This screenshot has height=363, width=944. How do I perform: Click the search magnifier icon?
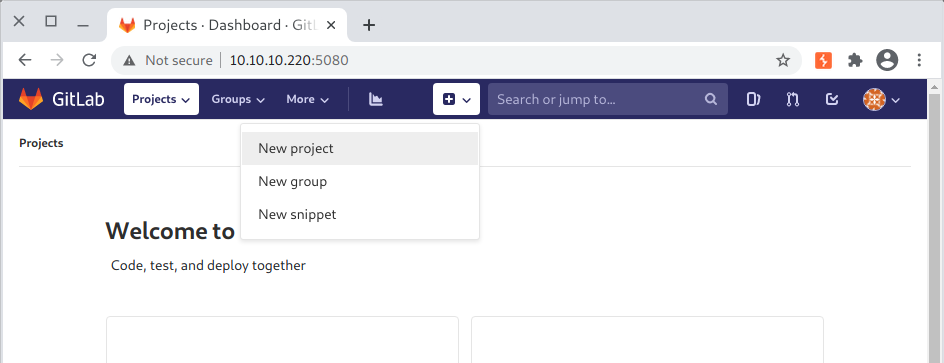(x=711, y=99)
